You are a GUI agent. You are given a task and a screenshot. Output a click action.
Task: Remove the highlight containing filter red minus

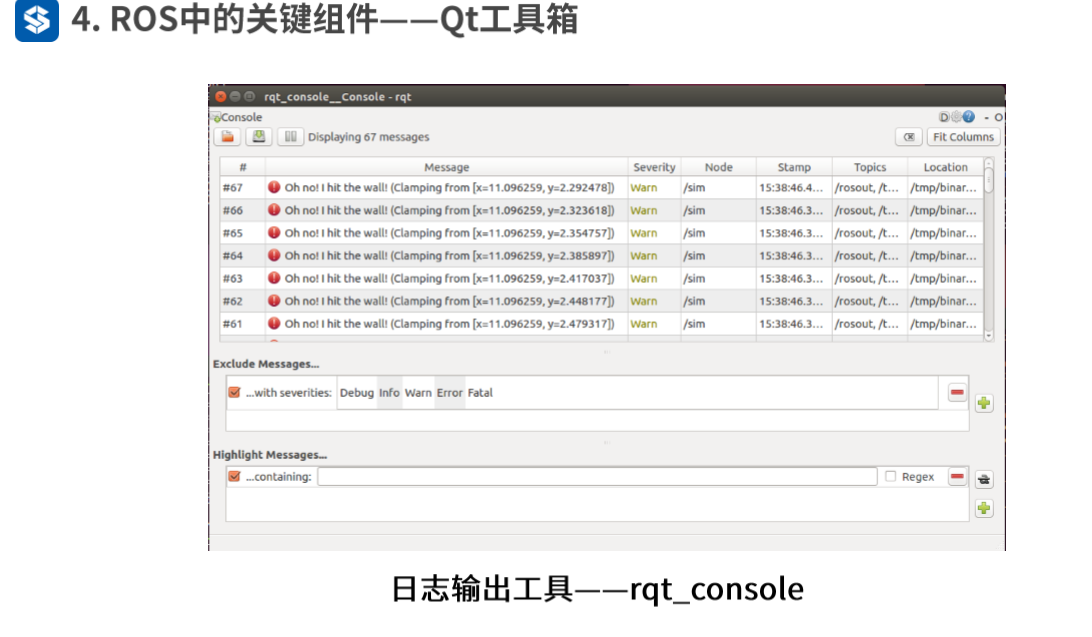tap(957, 477)
